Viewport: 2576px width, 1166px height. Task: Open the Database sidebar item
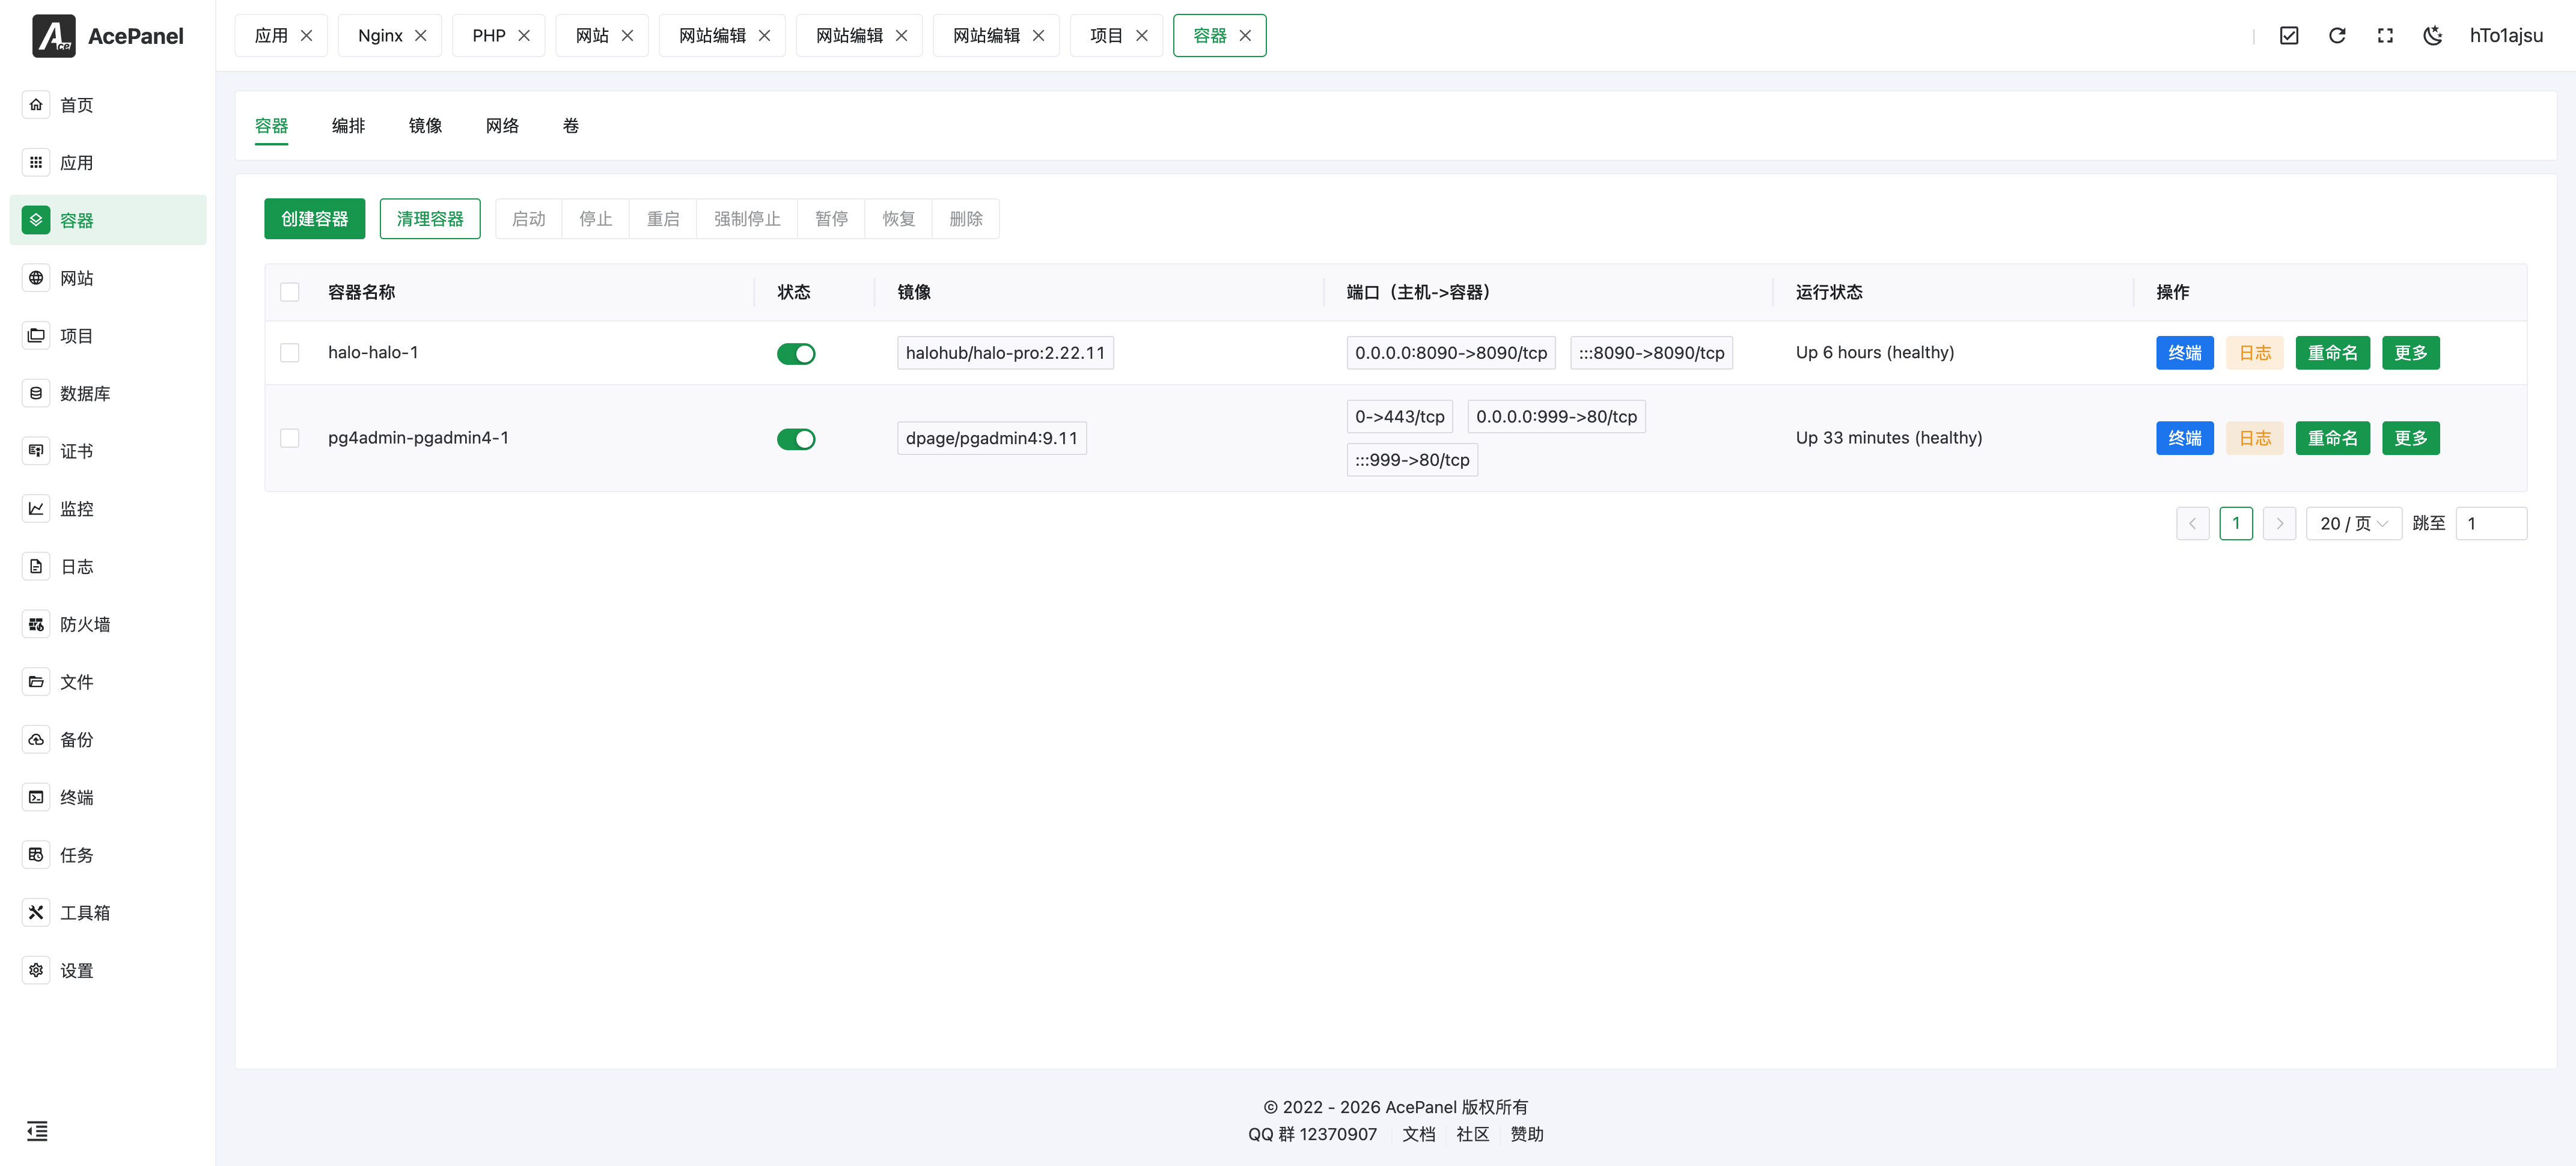coord(85,393)
